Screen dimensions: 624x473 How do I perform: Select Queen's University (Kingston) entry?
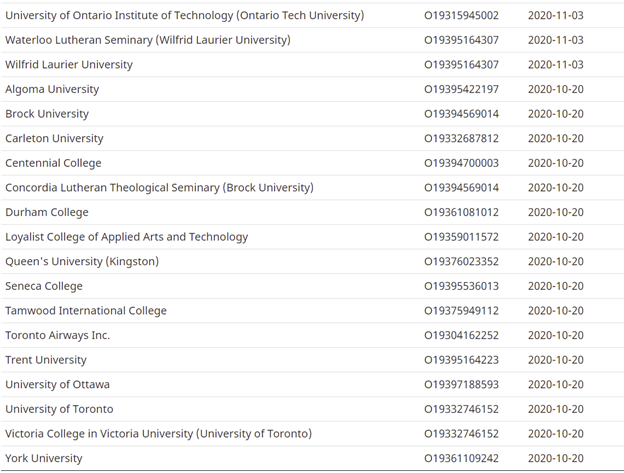coord(82,261)
